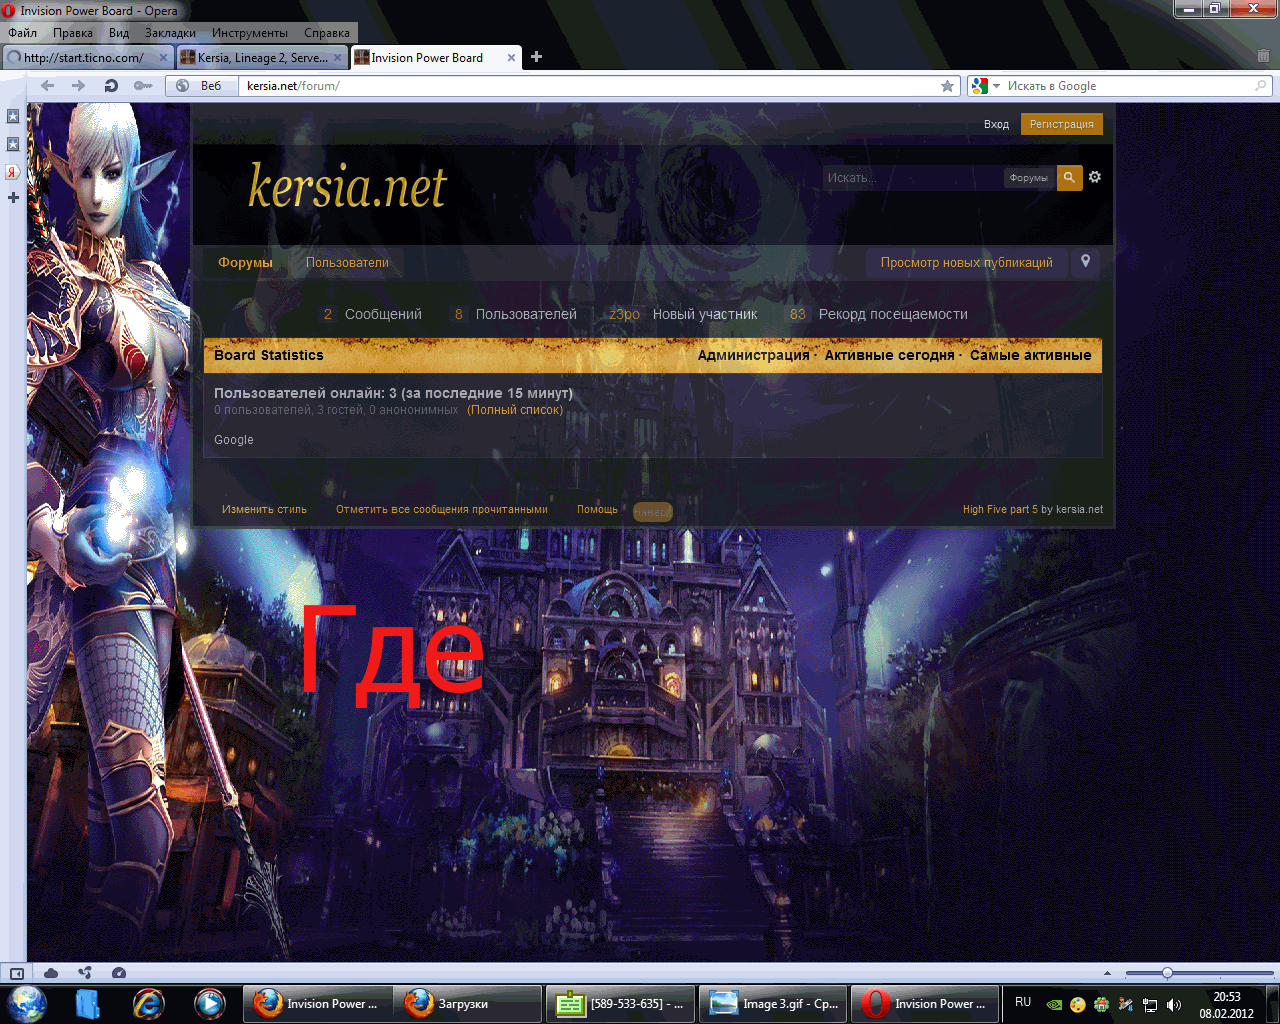Open the Yandex panel in the sidebar
The height and width of the screenshot is (1024, 1280).
point(13,172)
